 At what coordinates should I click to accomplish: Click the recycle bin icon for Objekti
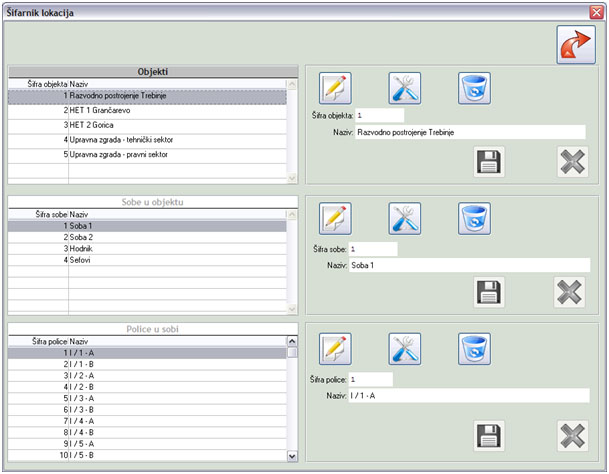point(474,88)
